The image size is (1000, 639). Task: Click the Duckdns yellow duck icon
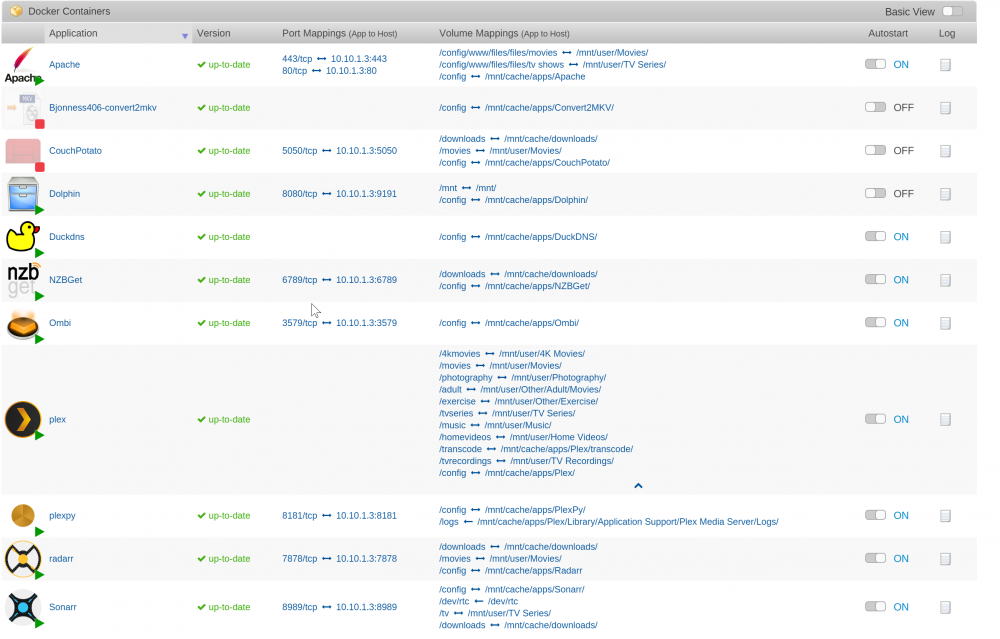pyautogui.click(x=23, y=237)
